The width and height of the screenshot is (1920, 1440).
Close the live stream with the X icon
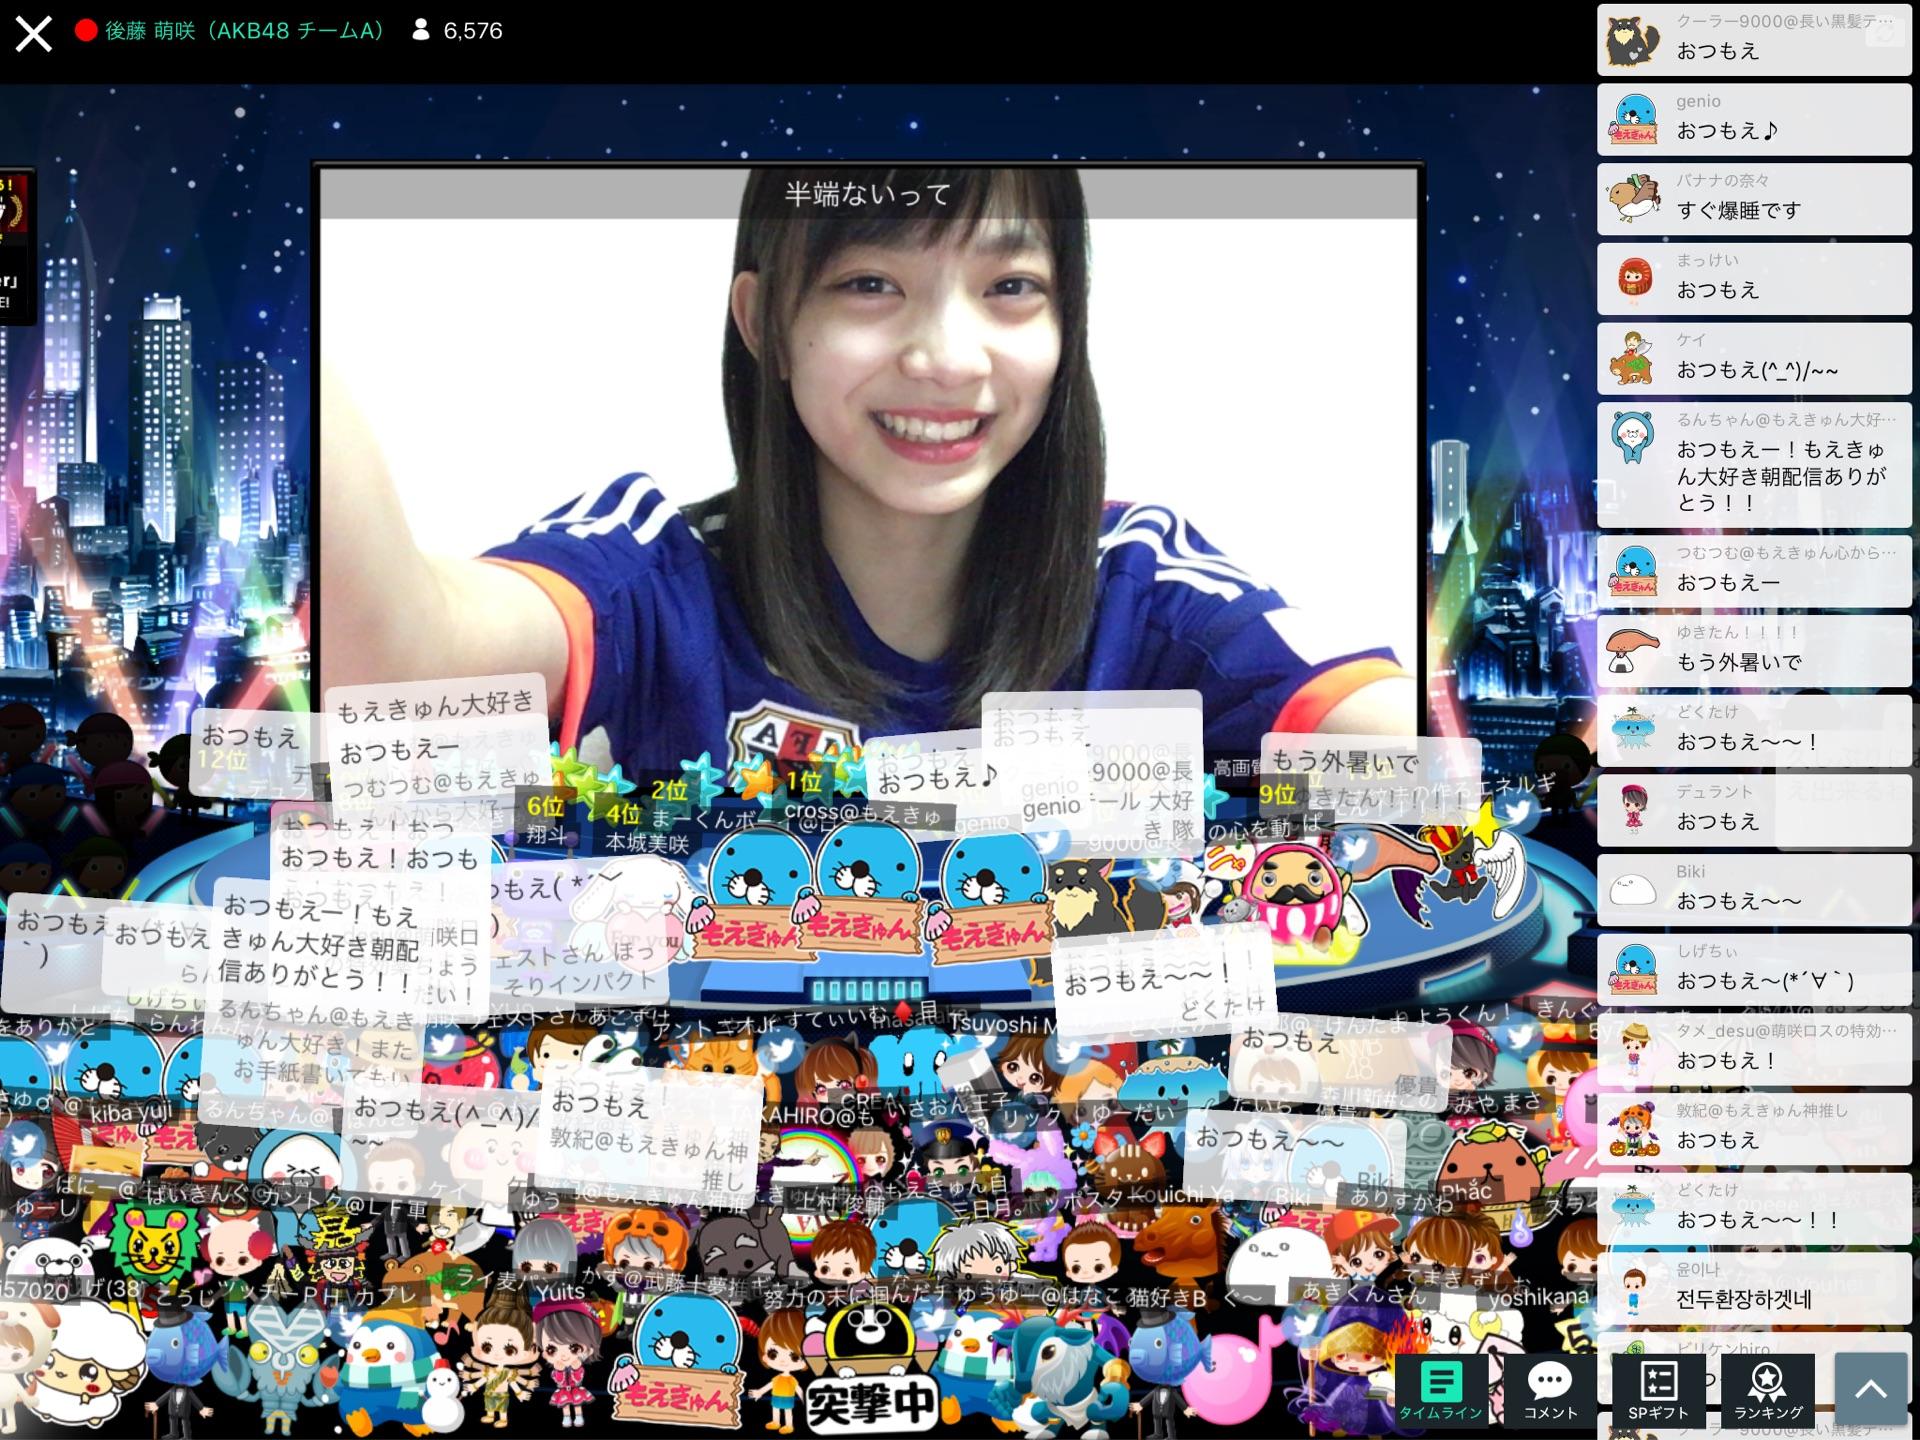click(33, 33)
